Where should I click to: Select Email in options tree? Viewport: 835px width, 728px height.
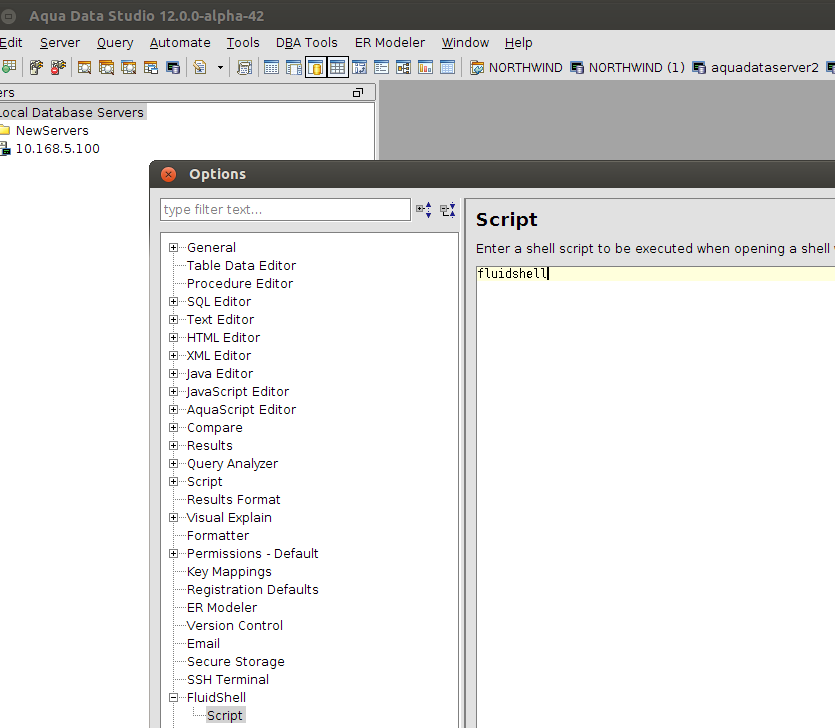(x=203, y=644)
